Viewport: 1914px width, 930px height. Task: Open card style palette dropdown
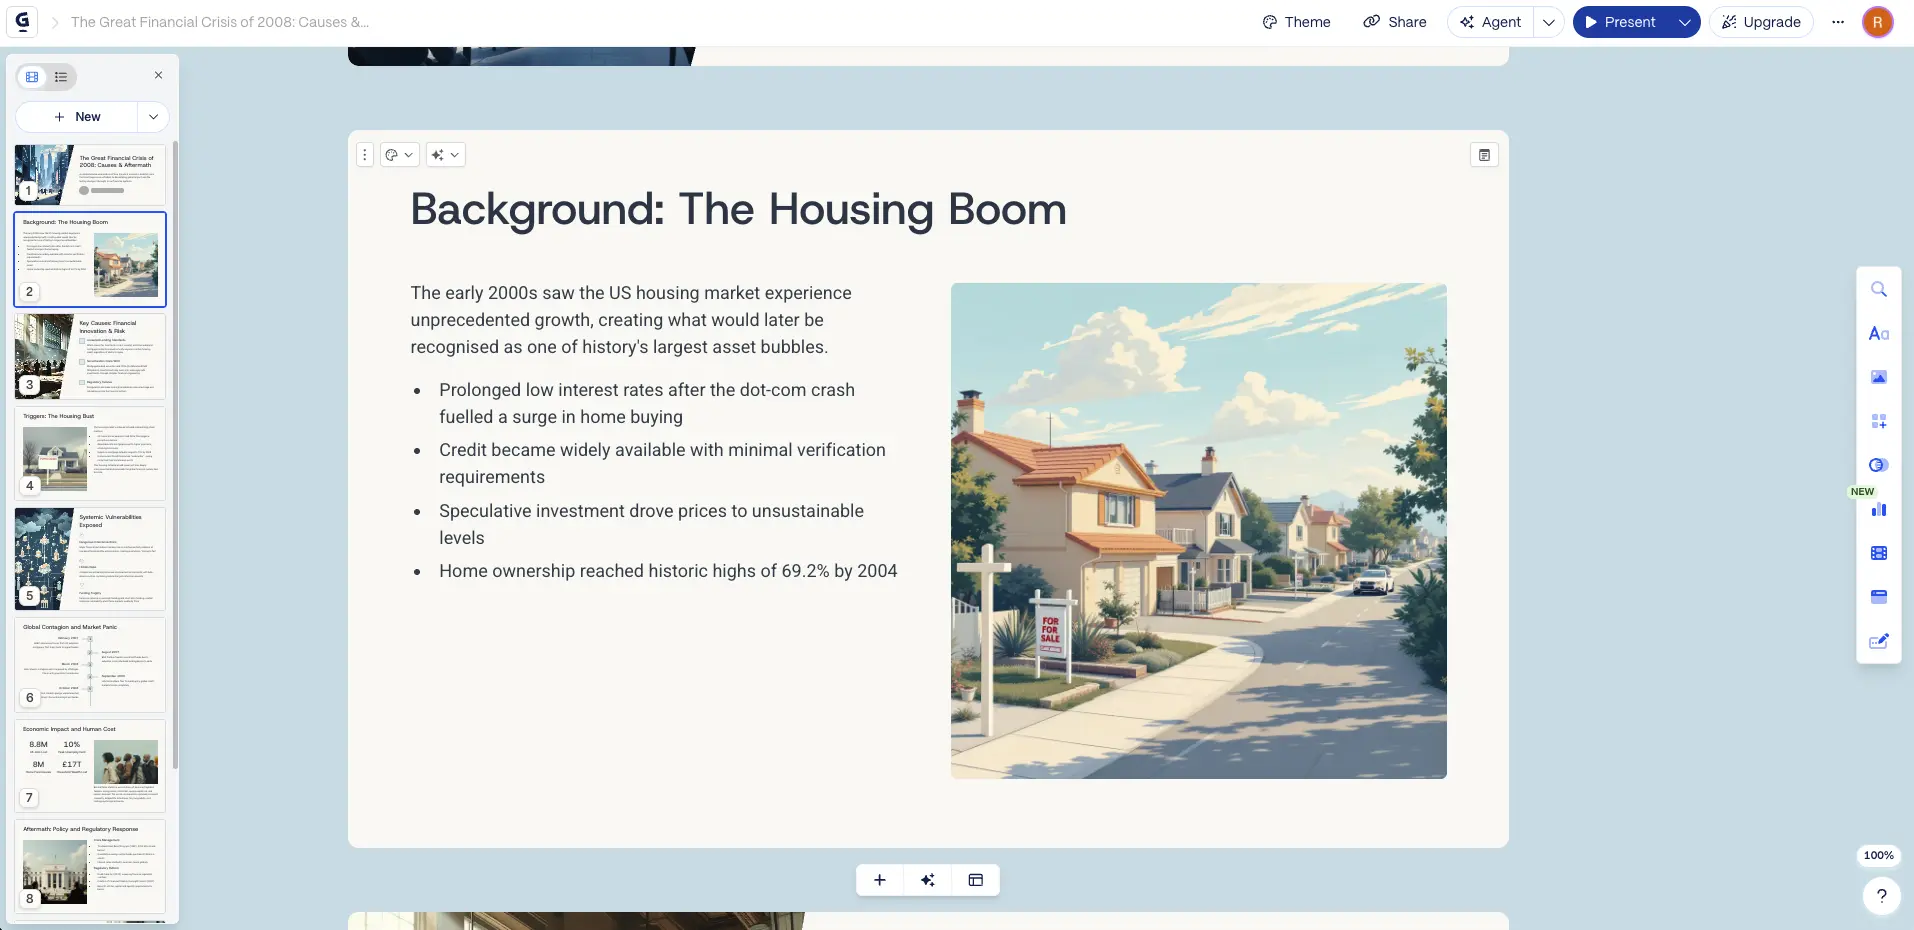click(399, 155)
